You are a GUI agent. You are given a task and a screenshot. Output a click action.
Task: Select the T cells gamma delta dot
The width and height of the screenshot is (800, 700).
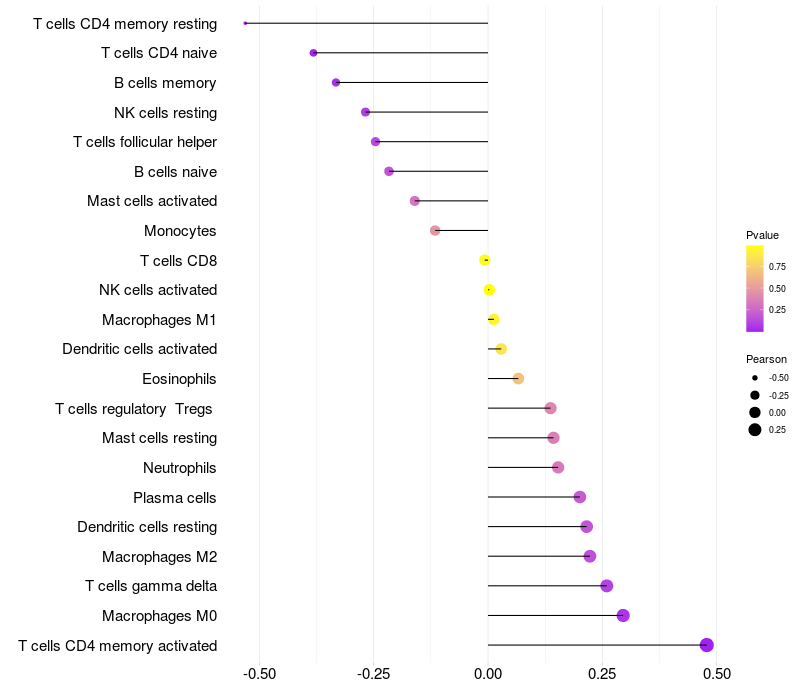click(x=606, y=586)
